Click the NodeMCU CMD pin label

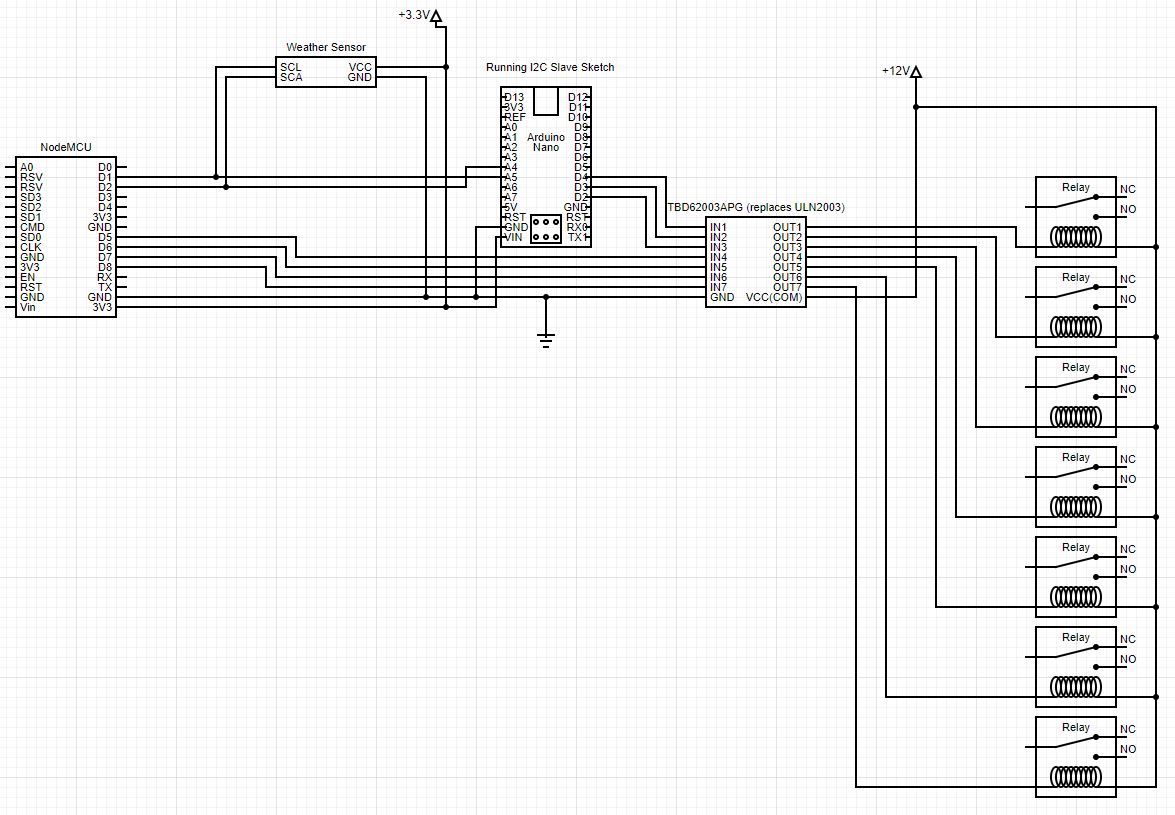32,227
